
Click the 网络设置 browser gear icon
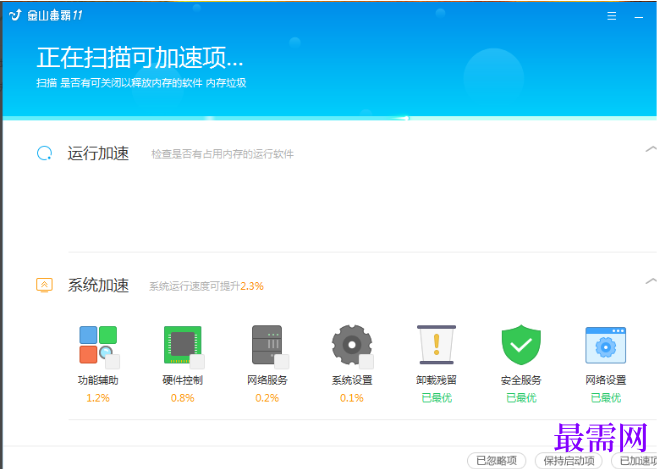606,345
